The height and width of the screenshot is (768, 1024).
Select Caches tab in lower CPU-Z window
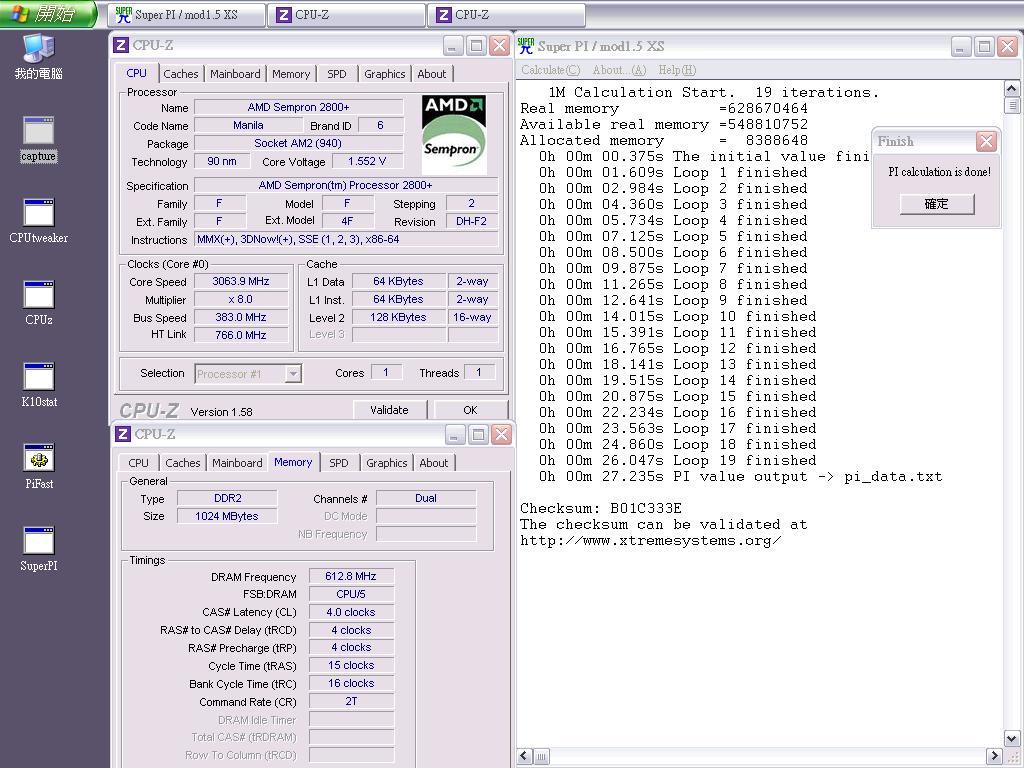[183, 462]
